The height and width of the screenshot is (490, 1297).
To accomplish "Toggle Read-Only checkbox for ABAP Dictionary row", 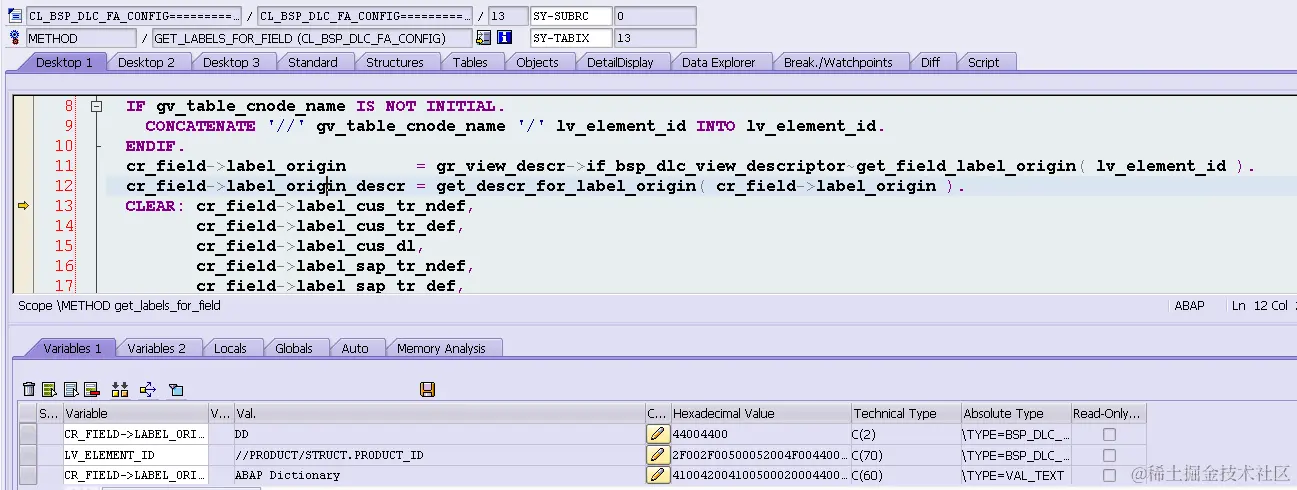I will [1109, 474].
